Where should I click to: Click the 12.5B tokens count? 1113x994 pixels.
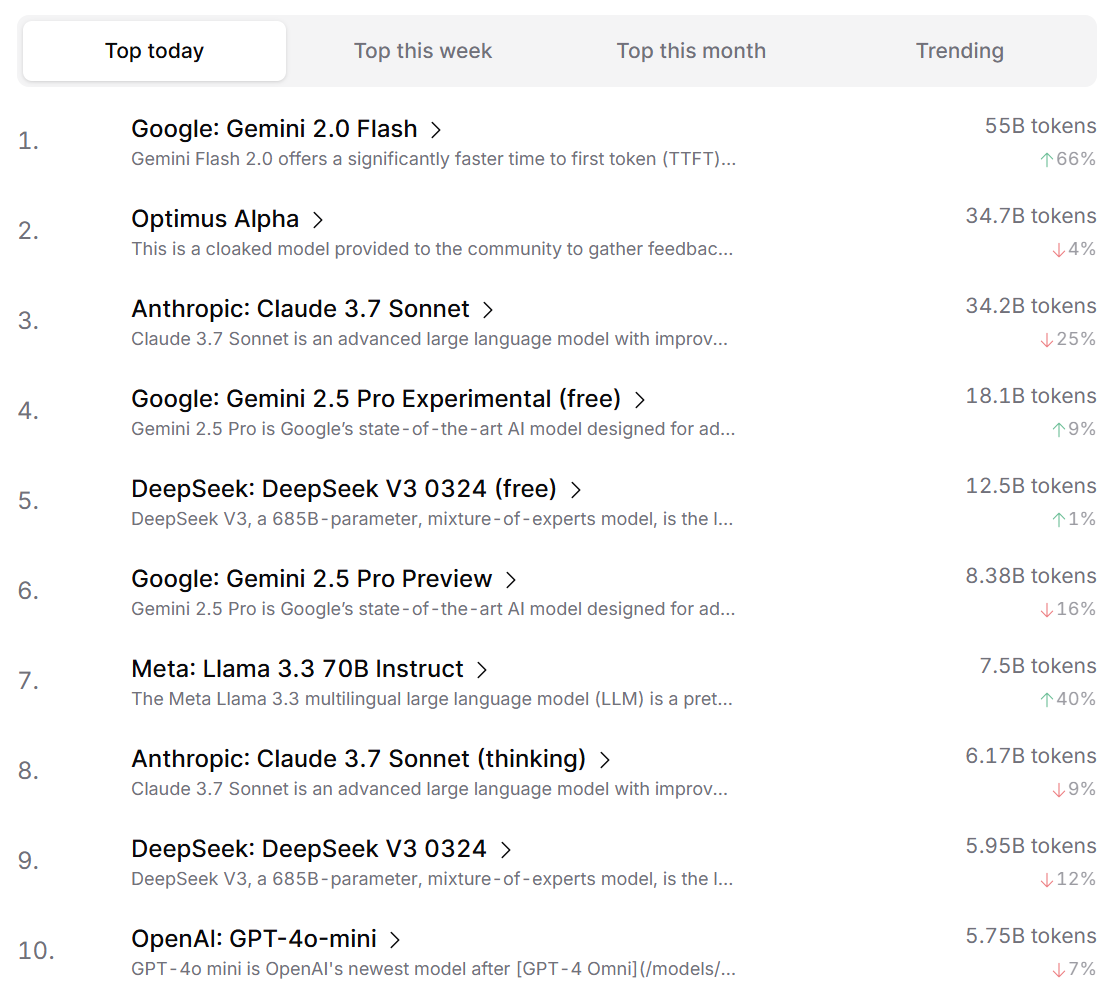click(1031, 486)
